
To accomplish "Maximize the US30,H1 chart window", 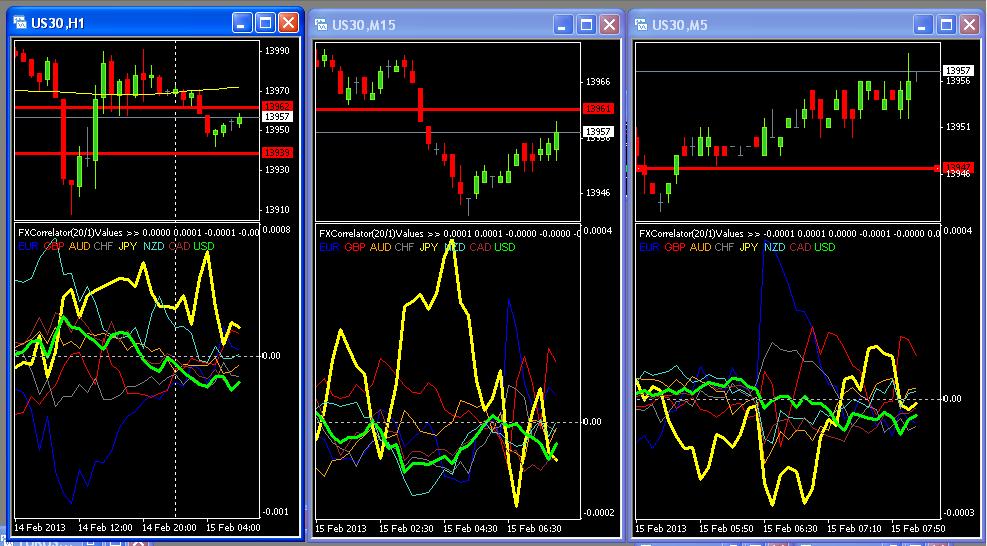I will coord(265,23).
